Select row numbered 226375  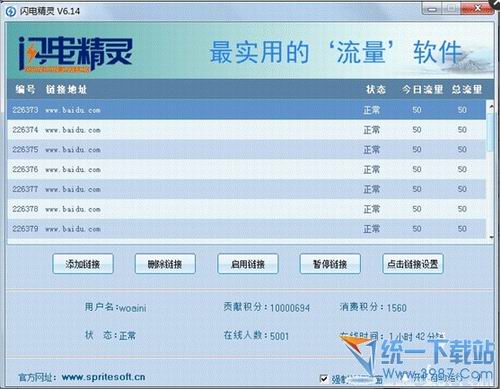tap(246, 149)
